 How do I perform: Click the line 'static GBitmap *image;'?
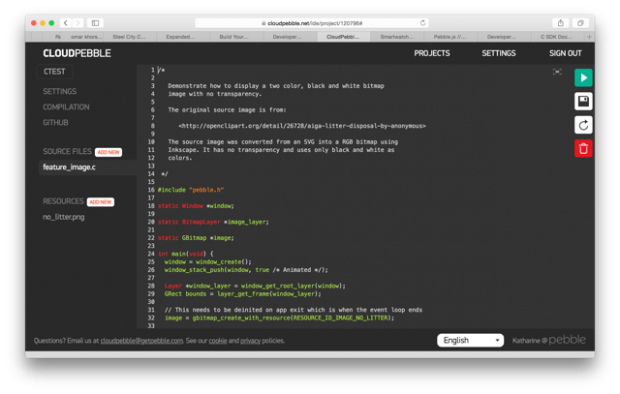click(196, 238)
